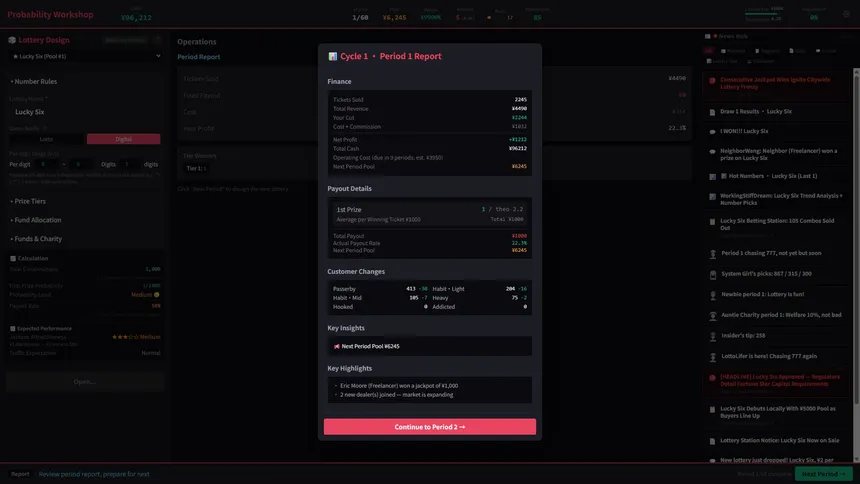Click the Lottery Design dice icon
This screenshot has height=484, width=860.
coord(12,40)
